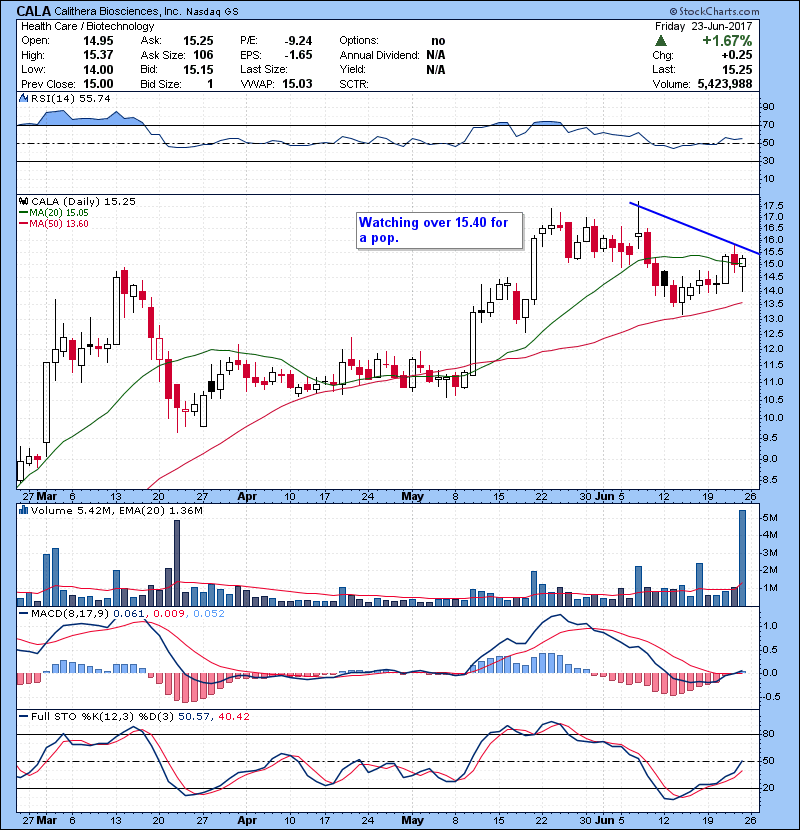
Task: Click the Volume 5.42M, EMA(20) 1.36M label
Action: [116, 510]
